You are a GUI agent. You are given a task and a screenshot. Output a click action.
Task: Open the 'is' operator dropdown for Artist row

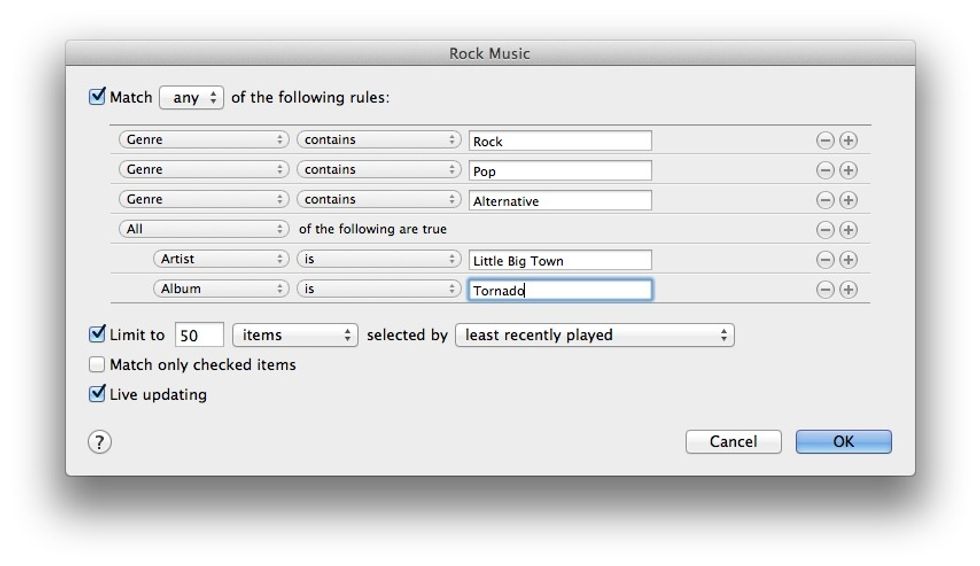coord(379,259)
